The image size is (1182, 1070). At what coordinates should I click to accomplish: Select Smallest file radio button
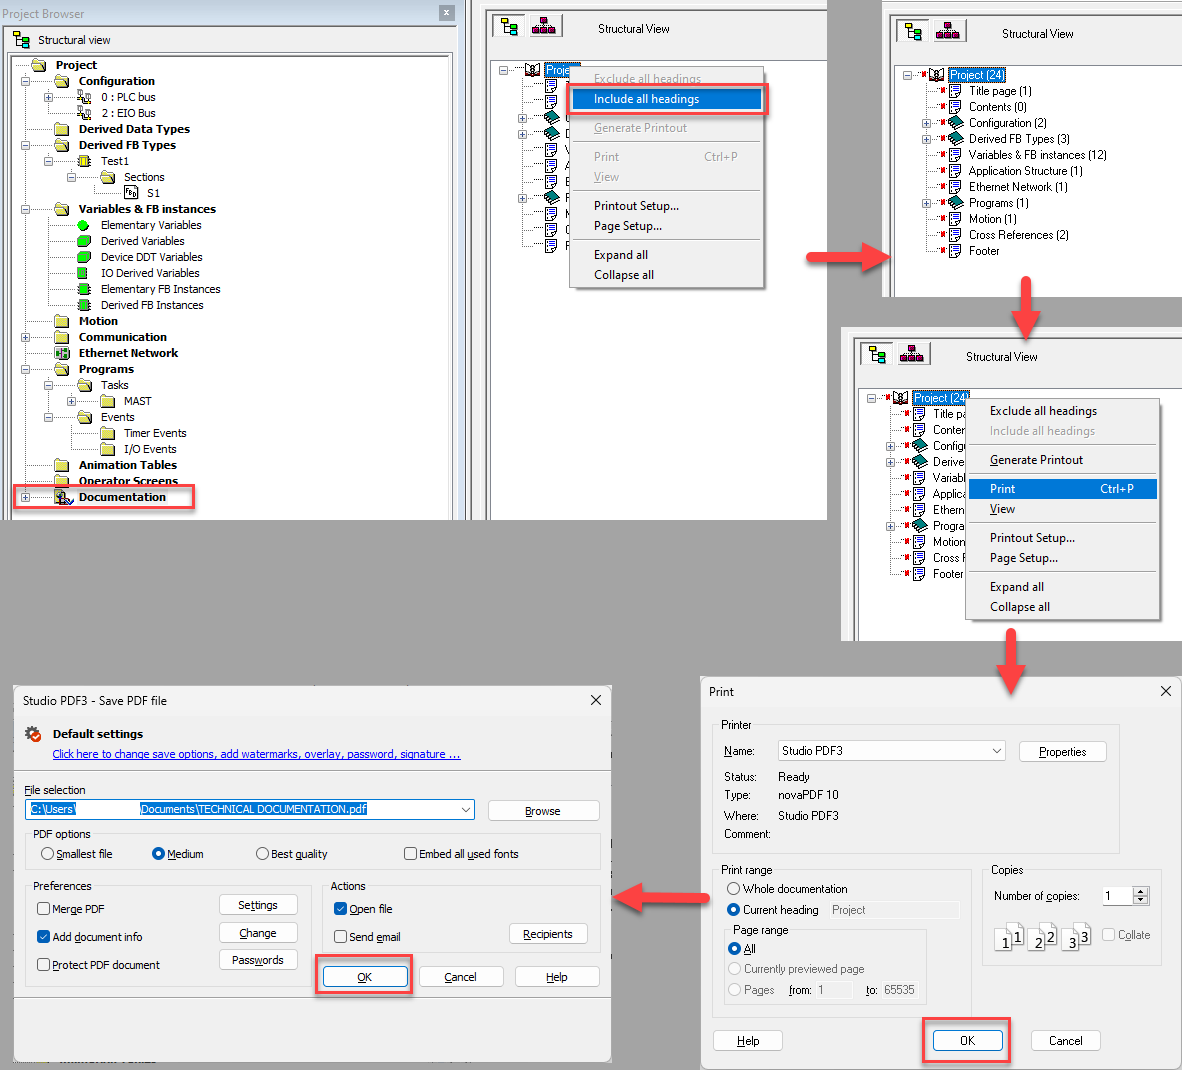pos(47,854)
